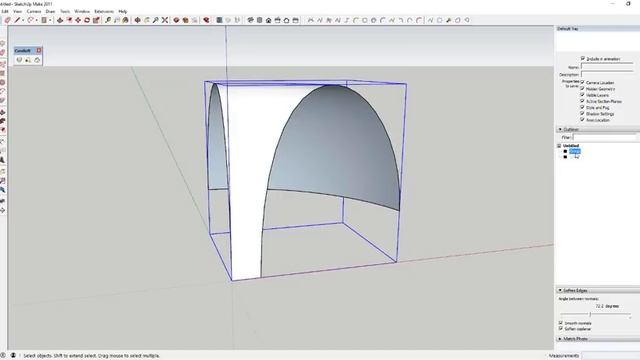Uncheck Hidden Geometry property
The height and width of the screenshot is (360, 640).
582,88
